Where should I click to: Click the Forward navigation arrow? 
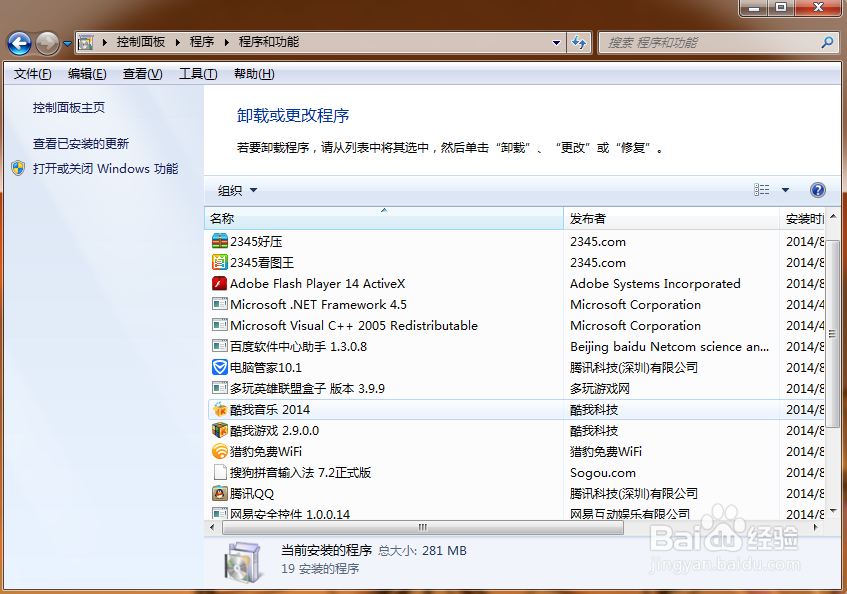pos(48,43)
